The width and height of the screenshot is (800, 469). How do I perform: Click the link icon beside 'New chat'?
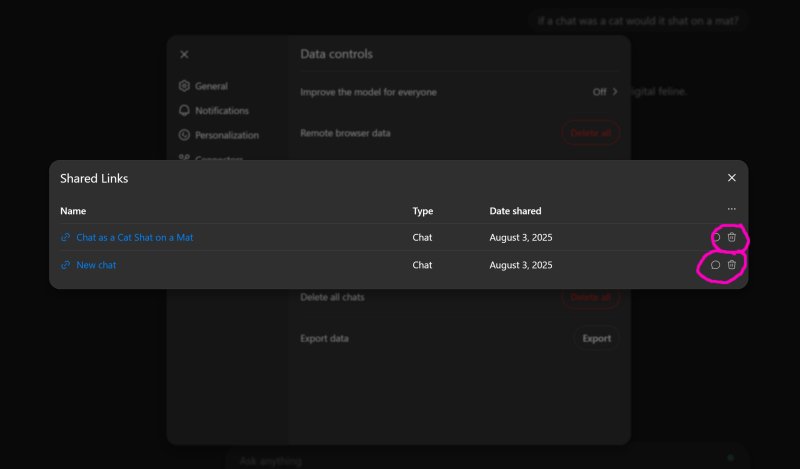tap(66, 265)
